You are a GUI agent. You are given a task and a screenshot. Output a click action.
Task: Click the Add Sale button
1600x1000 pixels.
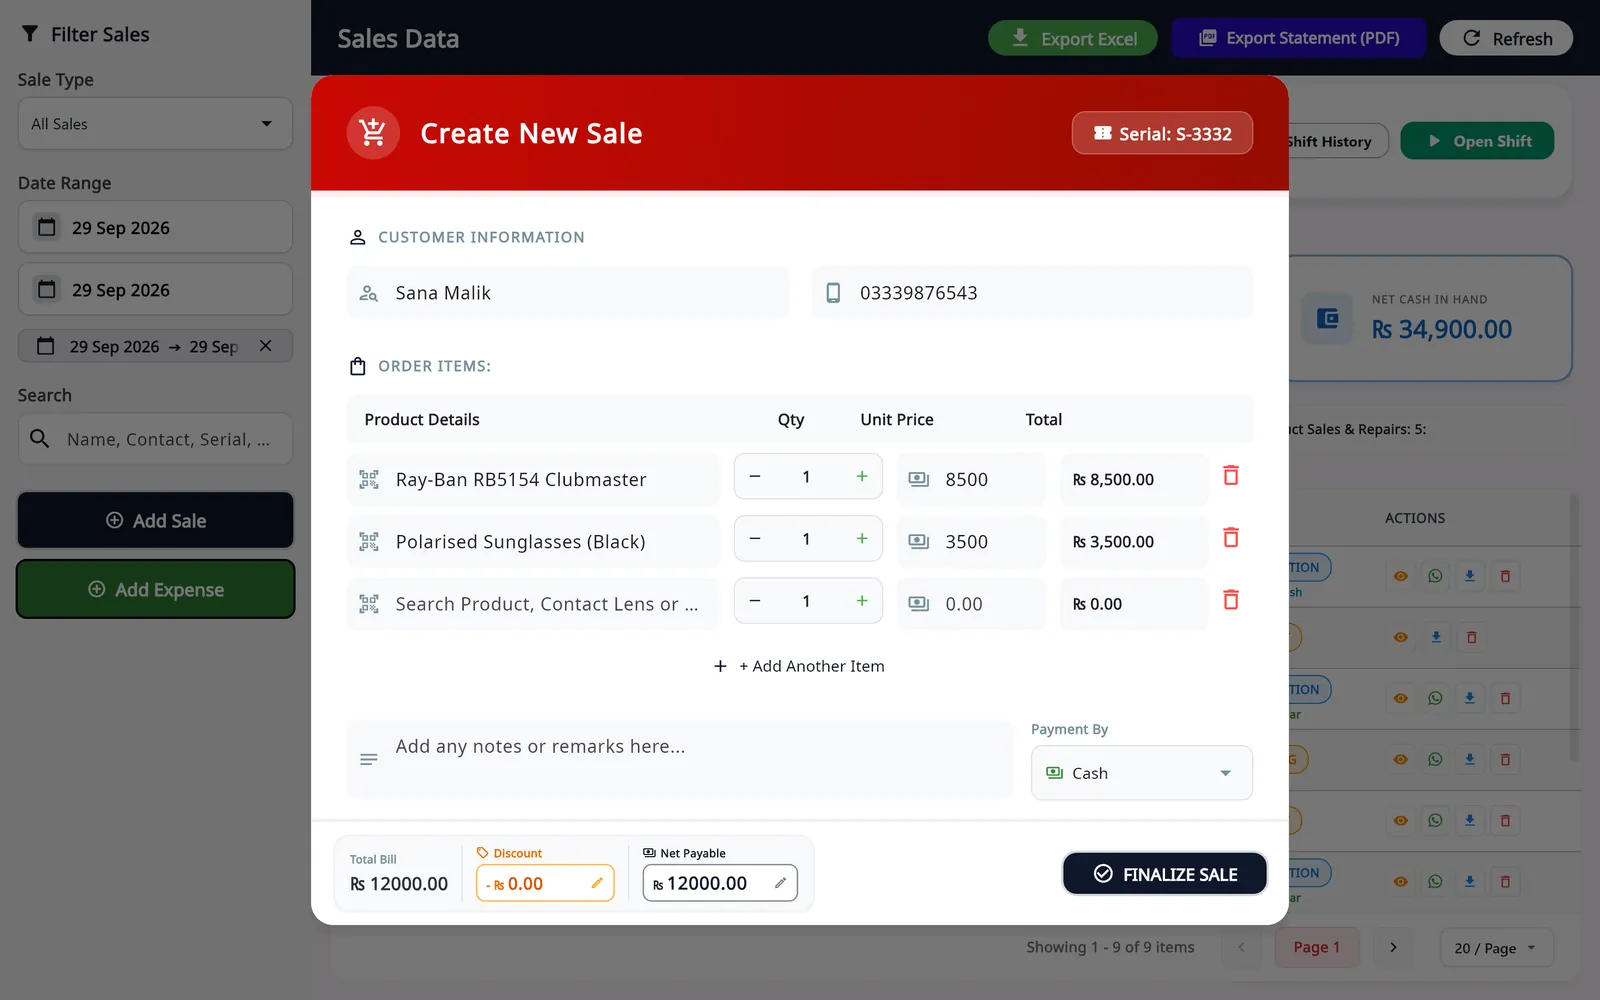[155, 520]
